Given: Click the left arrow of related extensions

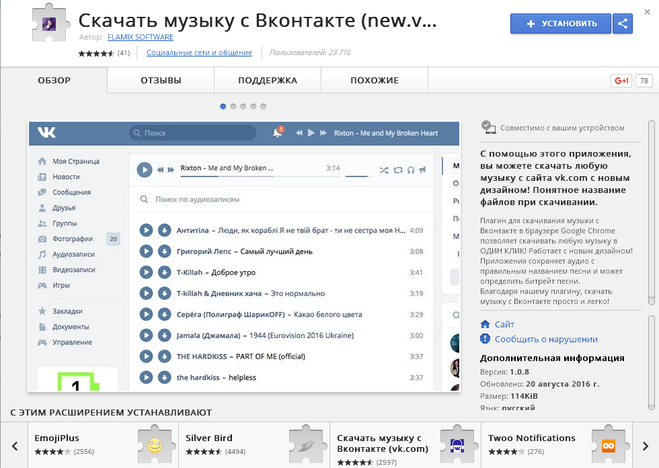Looking at the screenshot, I should tap(15, 446).
